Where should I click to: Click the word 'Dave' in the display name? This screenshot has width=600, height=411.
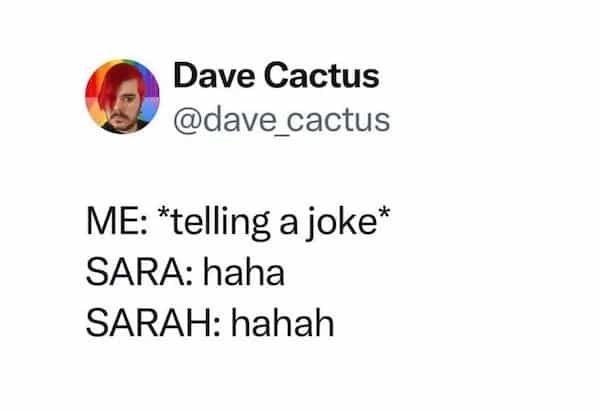pyautogui.click(x=214, y=76)
